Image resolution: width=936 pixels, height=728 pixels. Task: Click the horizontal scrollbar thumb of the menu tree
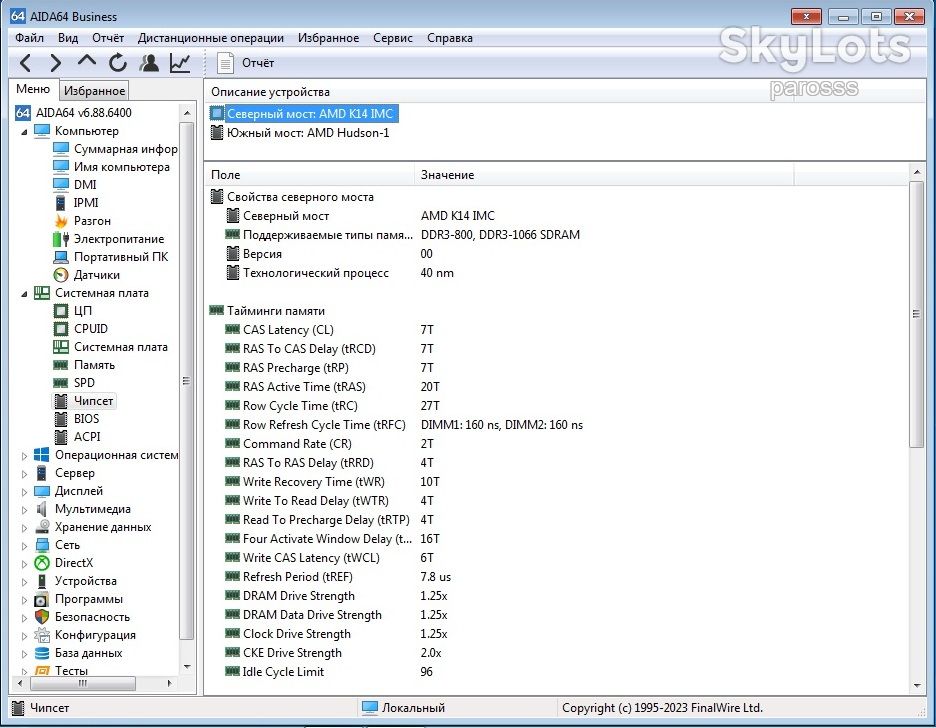pos(82,683)
